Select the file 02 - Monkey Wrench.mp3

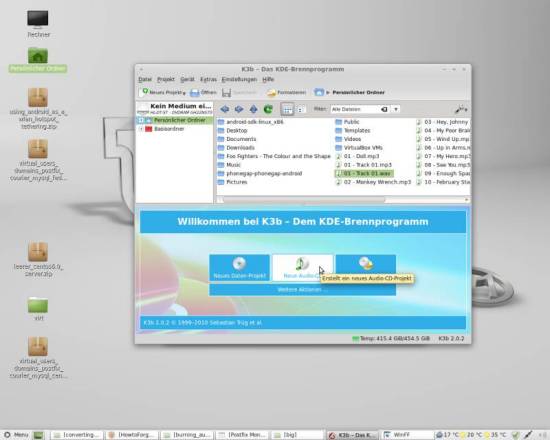(x=373, y=182)
